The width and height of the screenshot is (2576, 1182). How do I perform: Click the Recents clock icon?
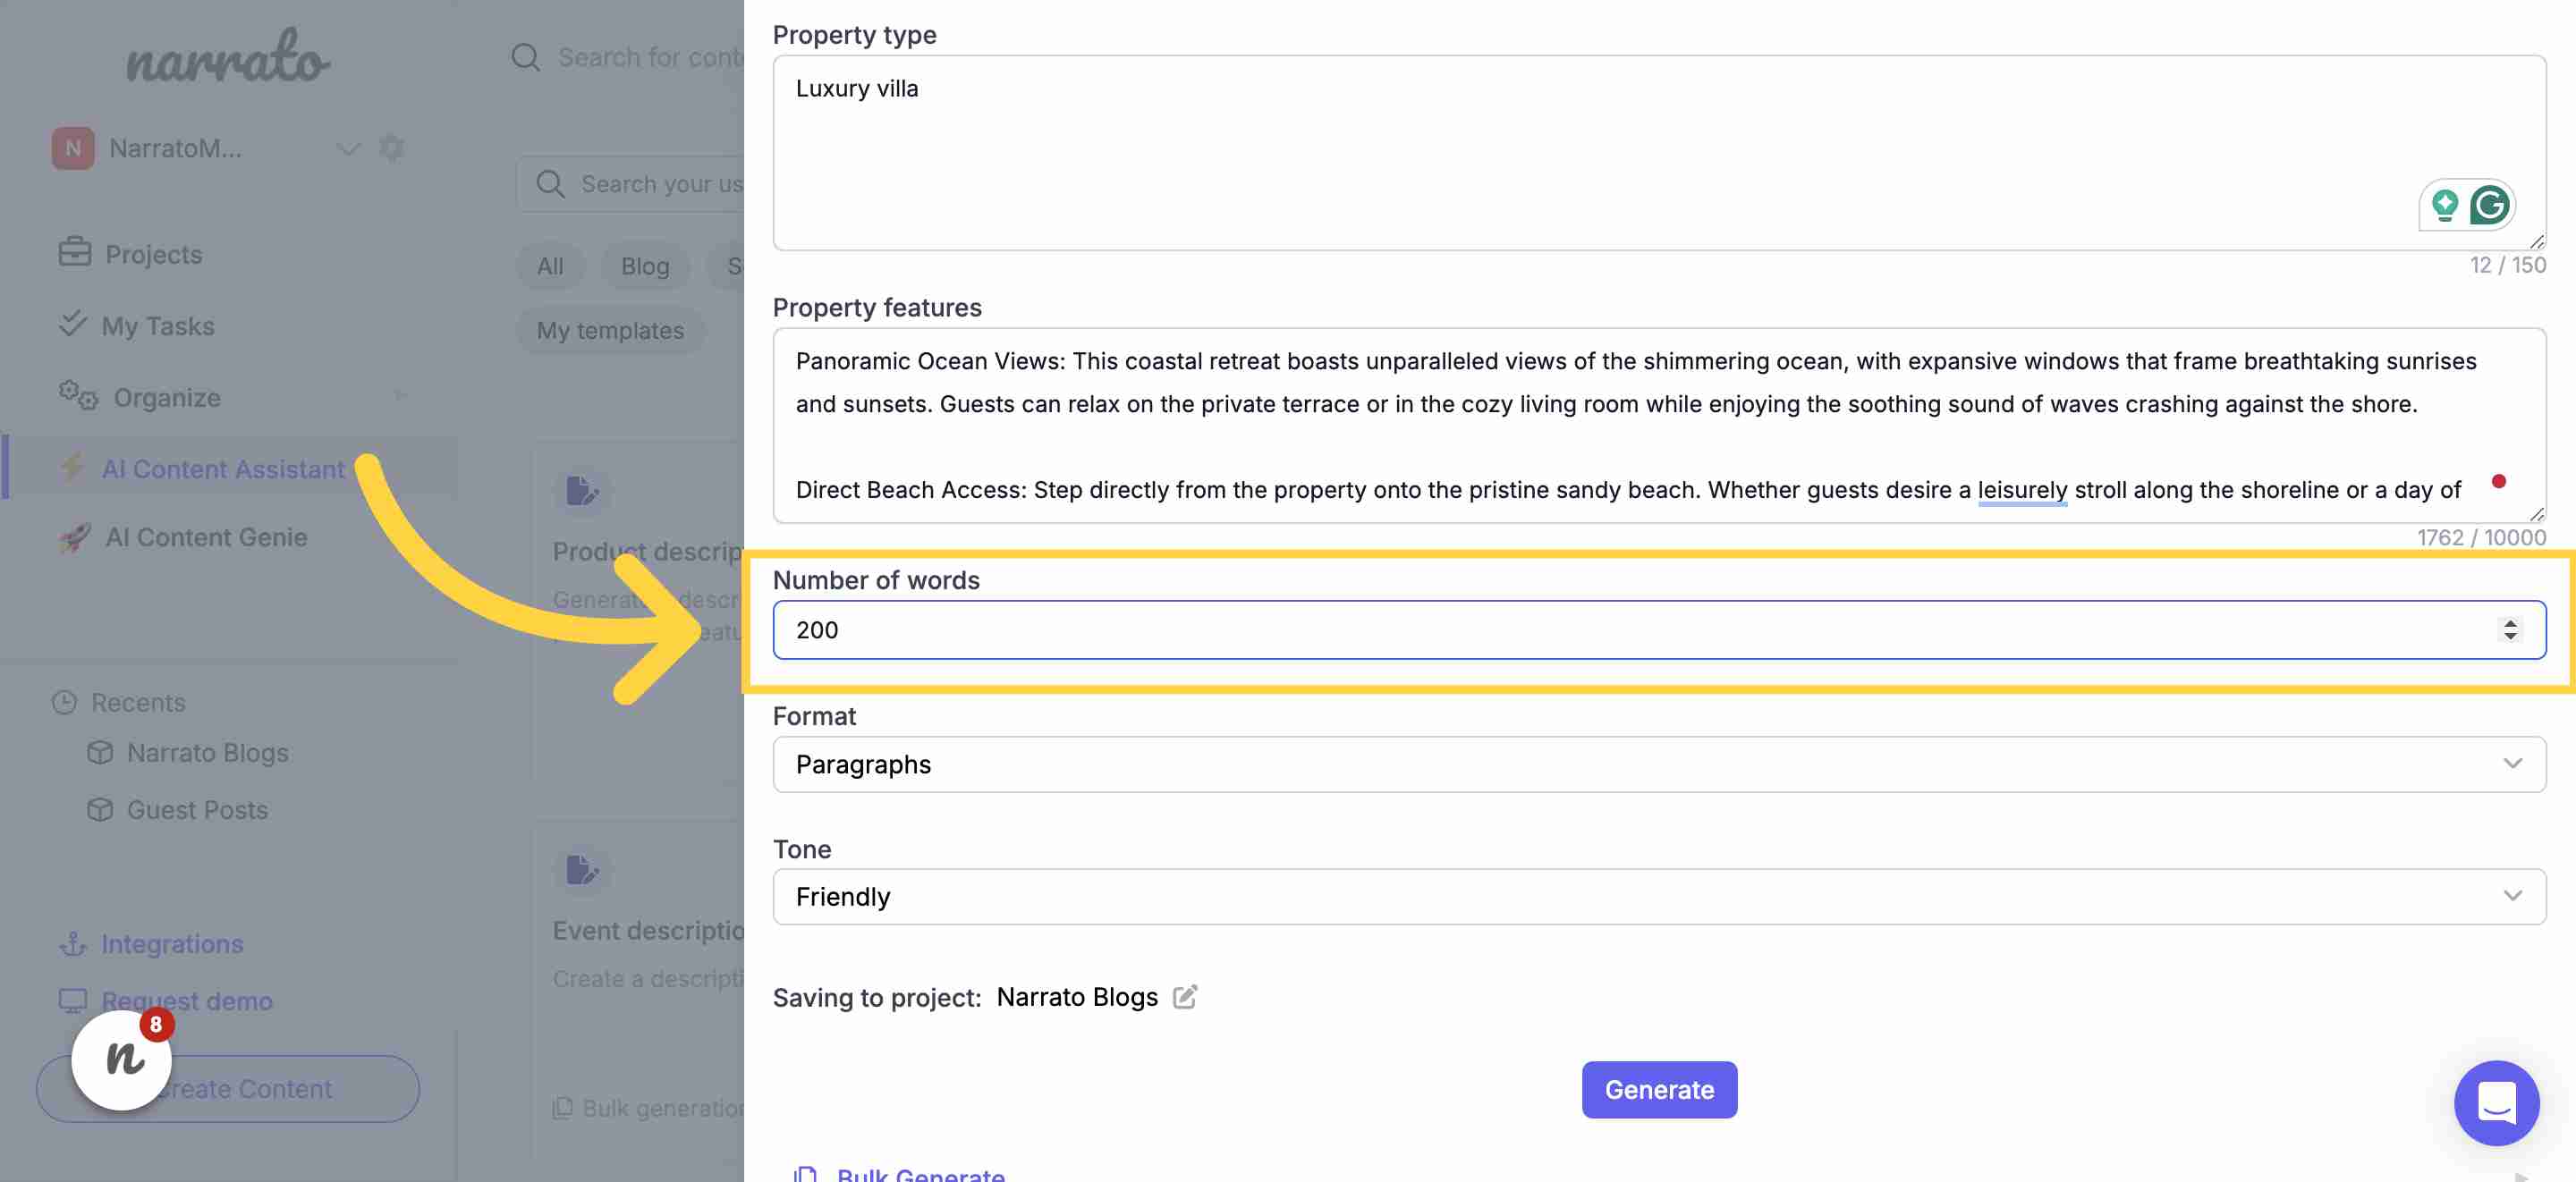click(65, 702)
